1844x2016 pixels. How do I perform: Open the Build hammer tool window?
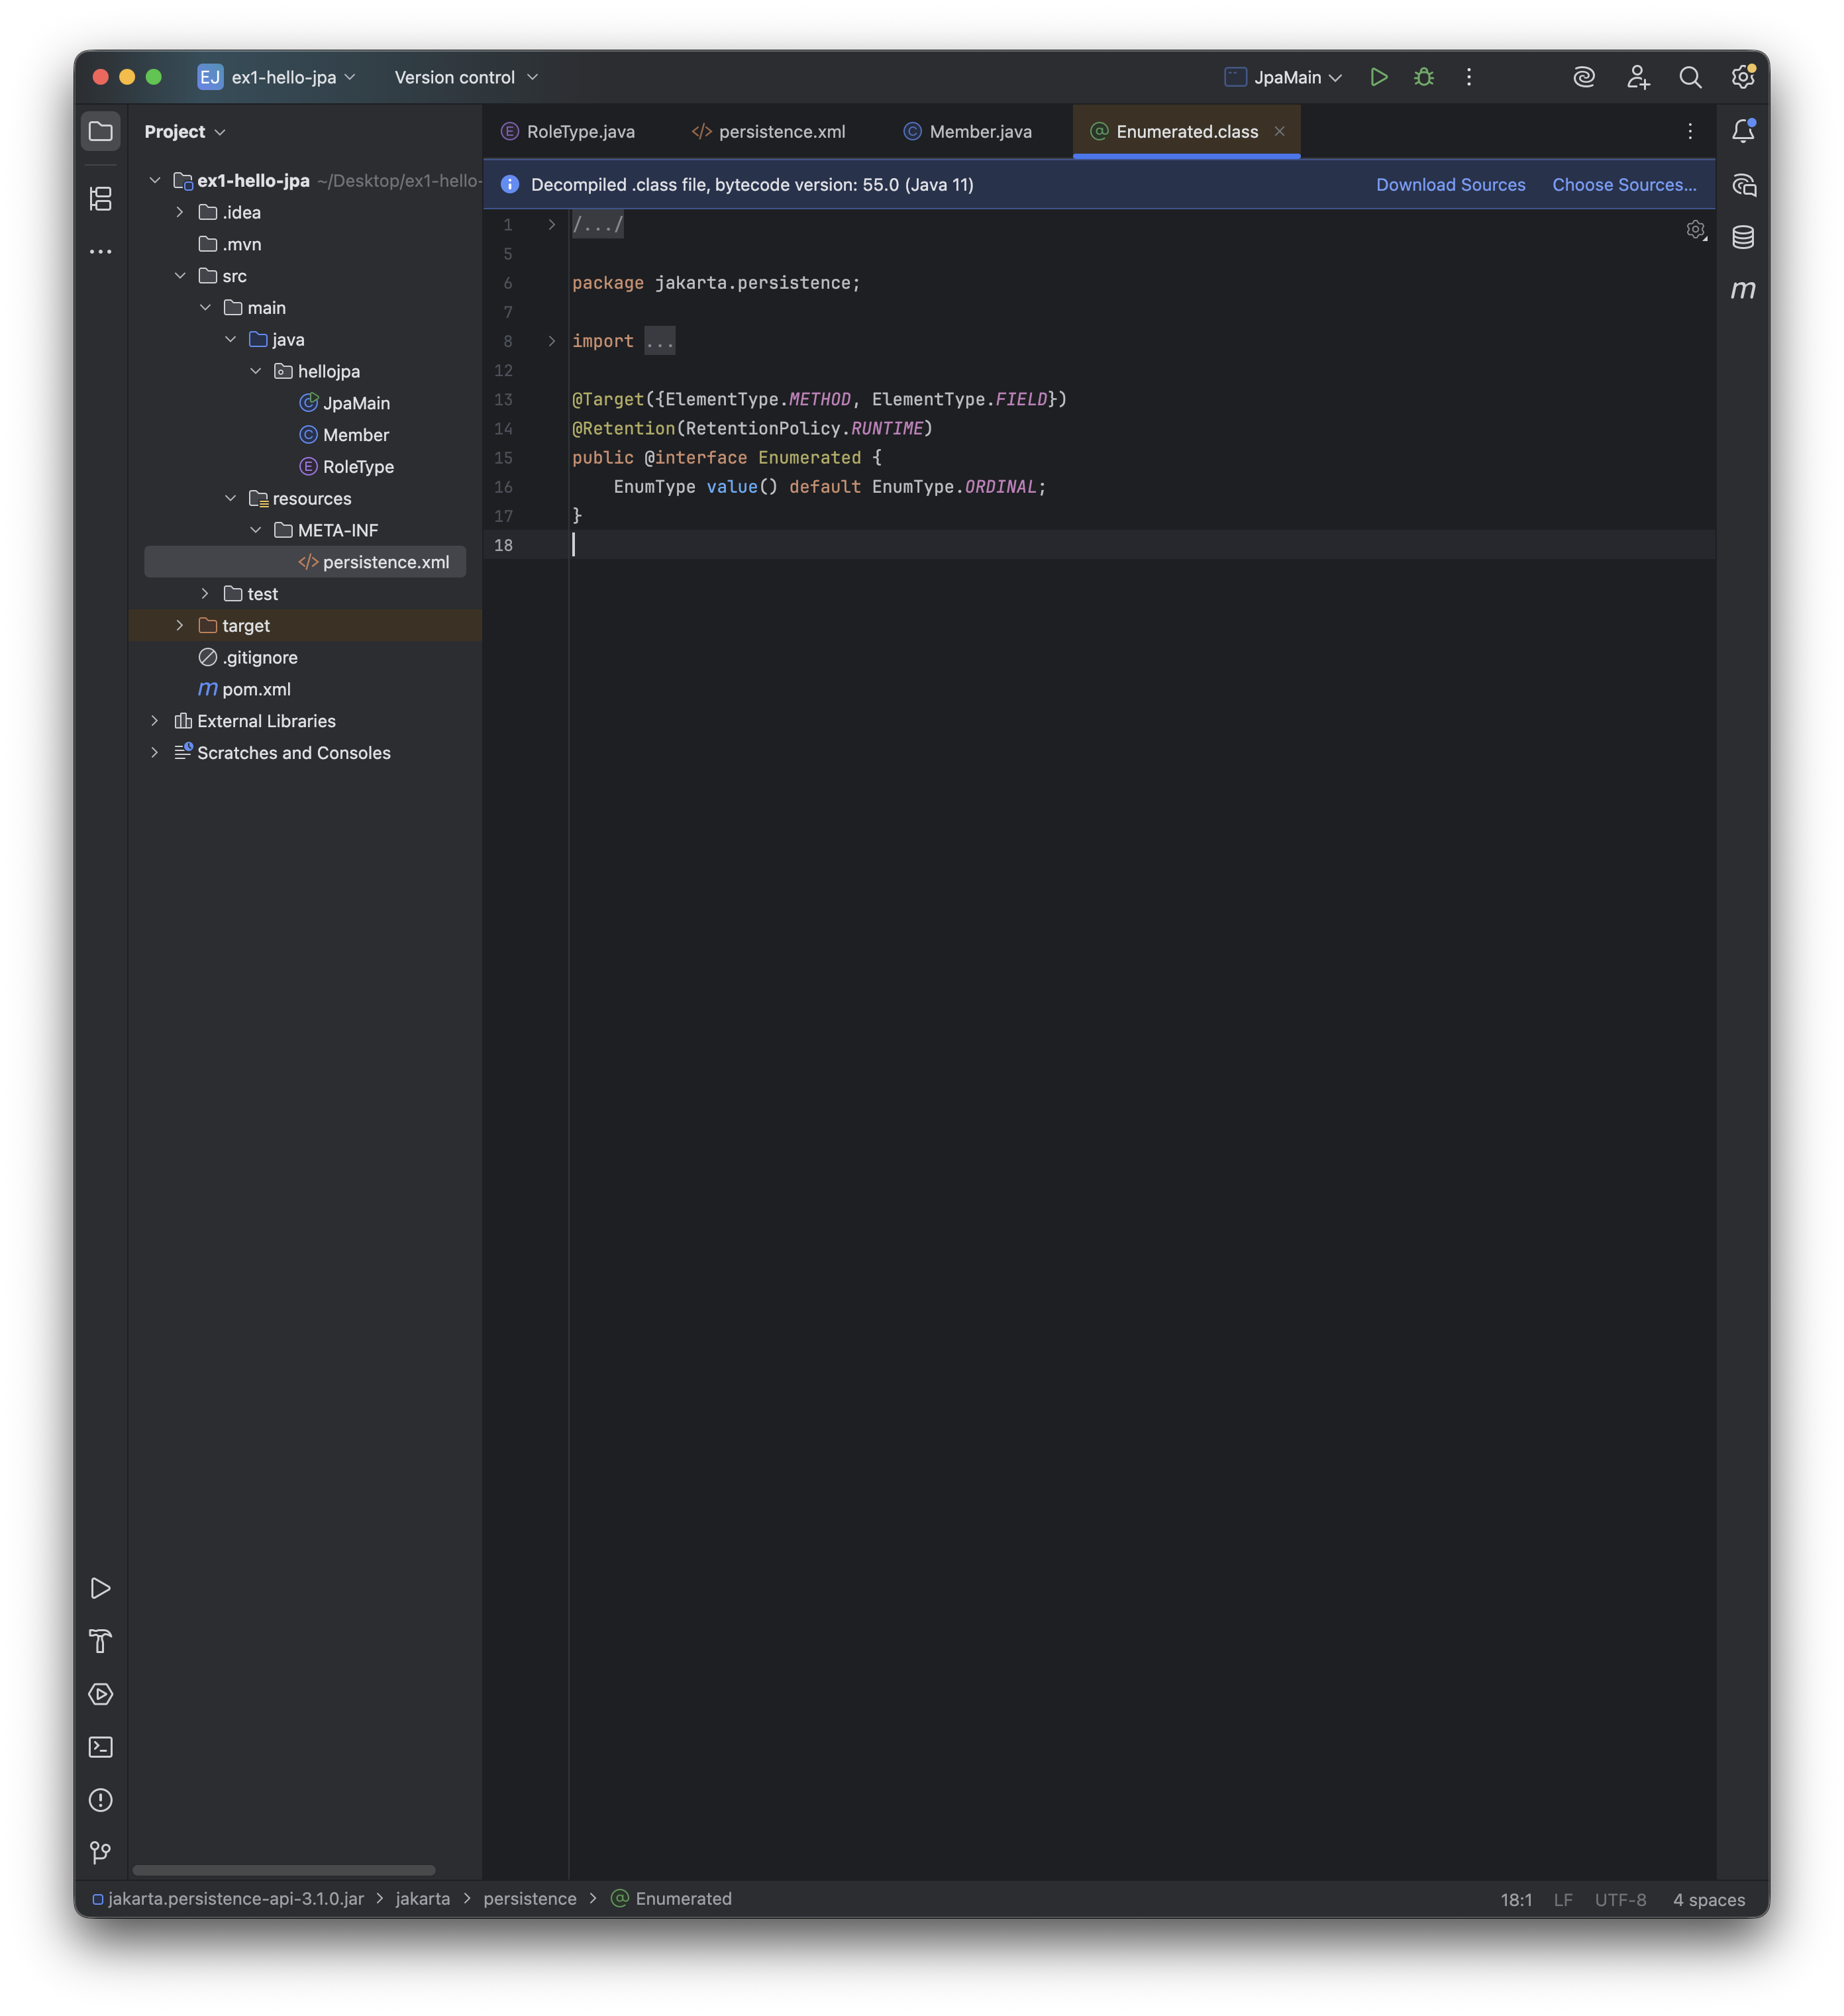pyautogui.click(x=100, y=1641)
